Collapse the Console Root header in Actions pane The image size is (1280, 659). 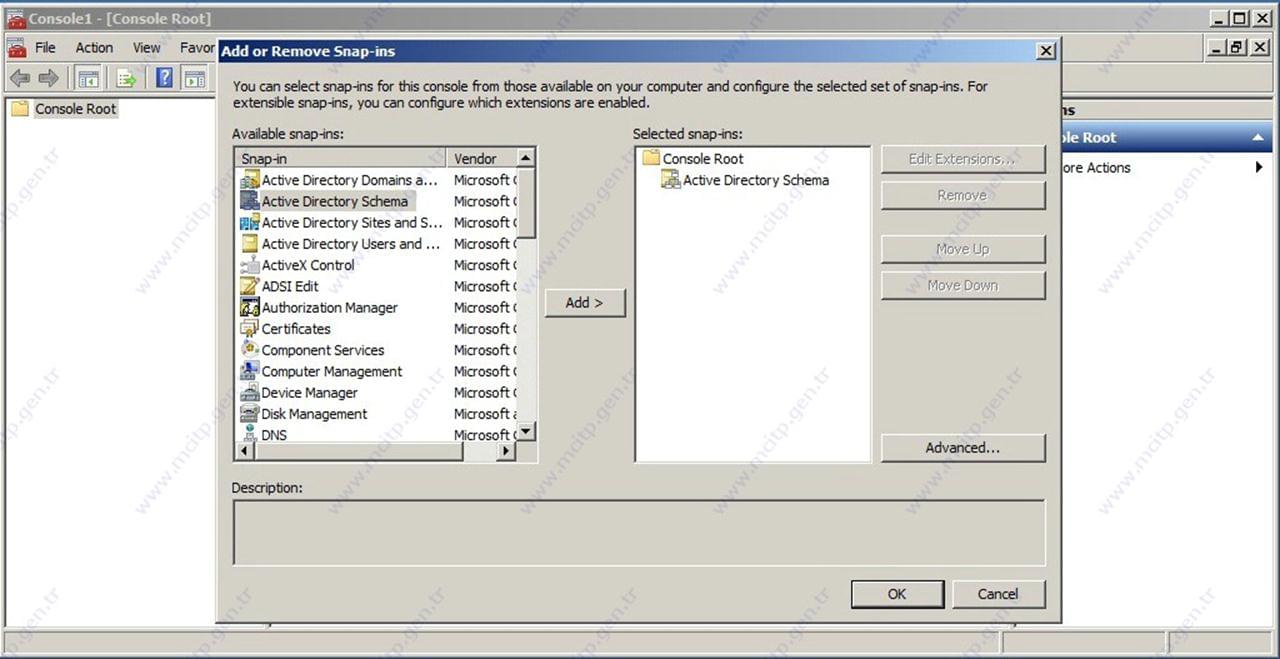coord(1258,138)
